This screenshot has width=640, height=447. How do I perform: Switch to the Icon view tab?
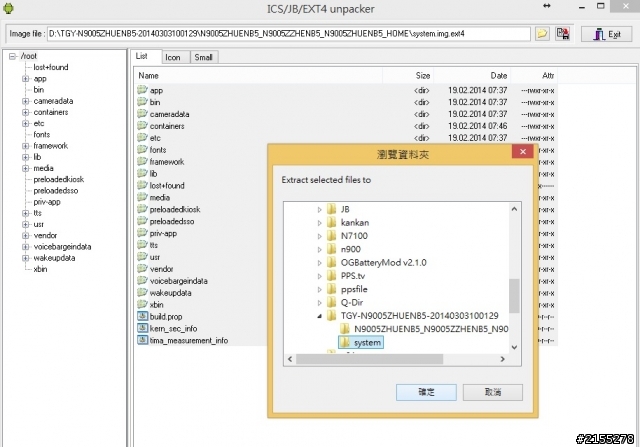click(x=173, y=57)
